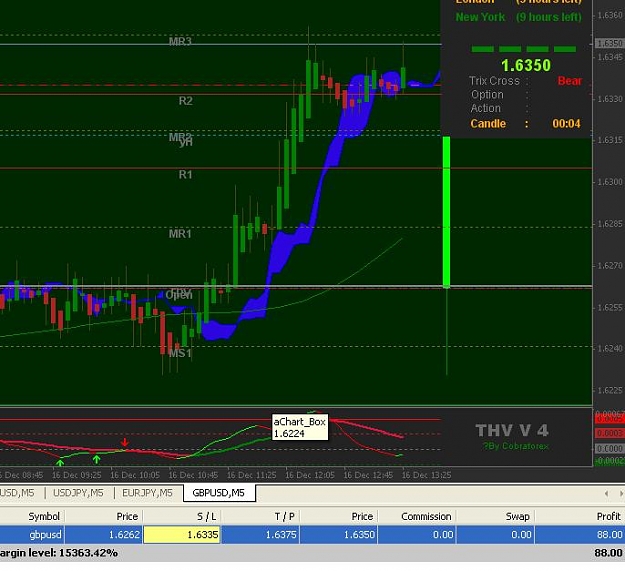Select the GBPUSD,M5 chart tab
Viewport: 625px width, 571px height.
[x=218, y=493]
